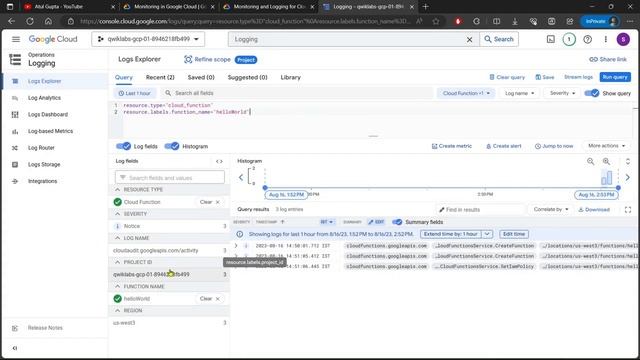
Task: Open the help question mark icon
Action: [x=587, y=39]
